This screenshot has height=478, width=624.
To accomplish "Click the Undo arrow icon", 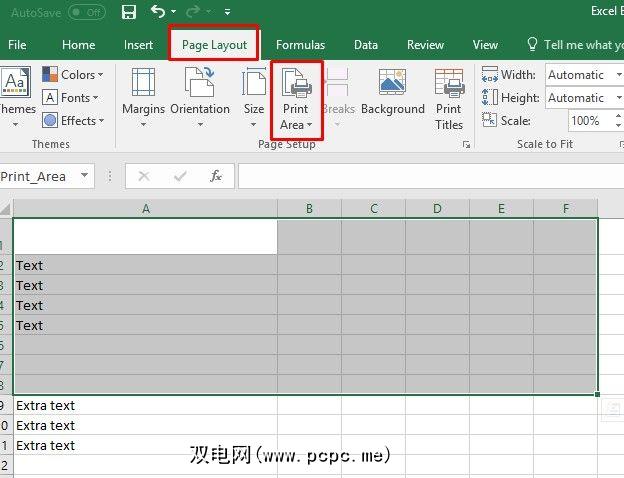I will (158, 12).
